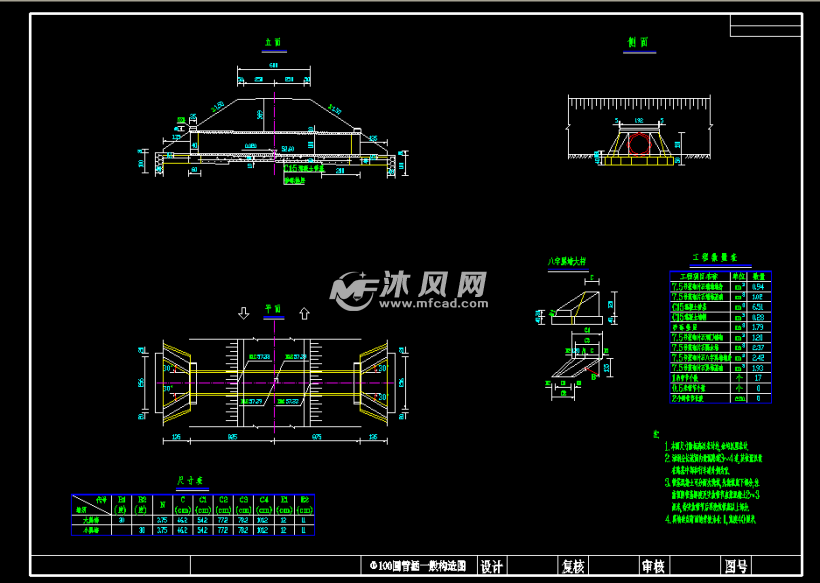Click the 八字翼墙大样 detail title
The height and width of the screenshot is (583, 820).
[x=566, y=261]
